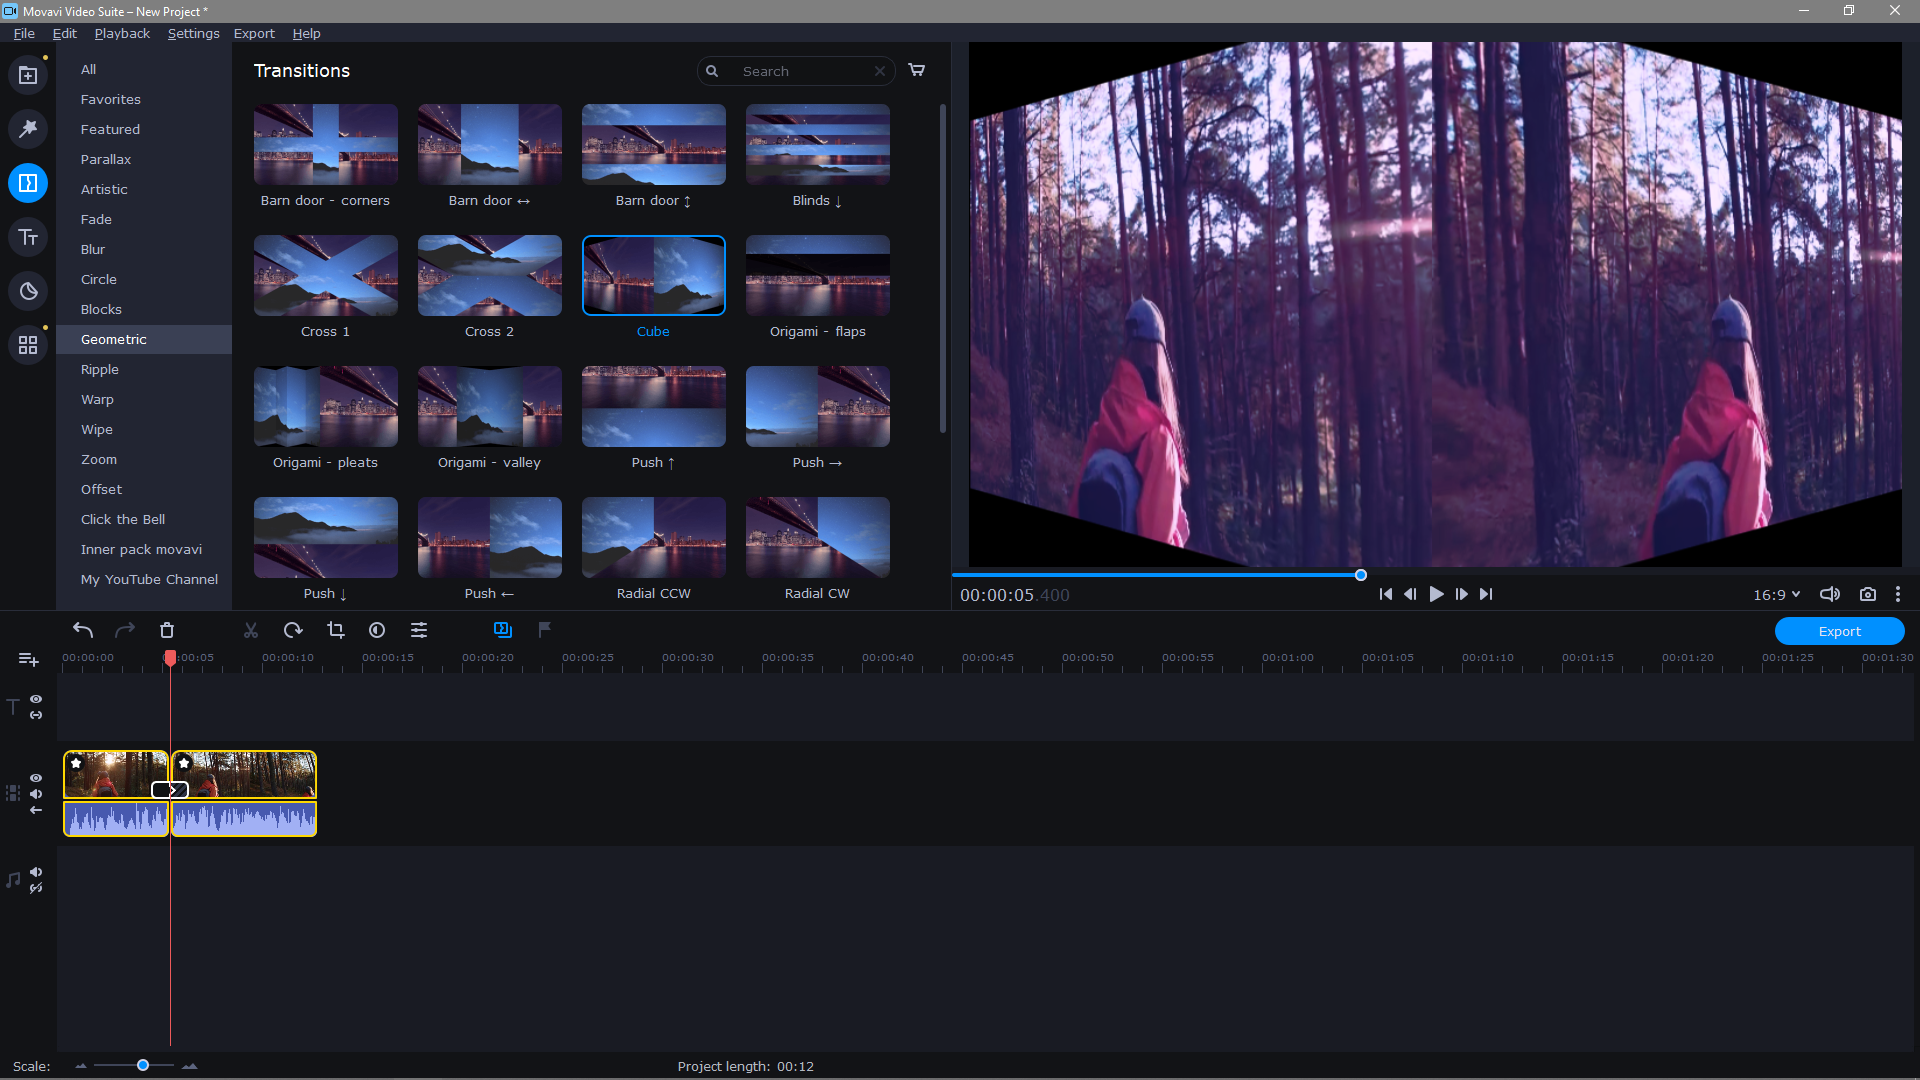Open the Playback menu
This screenshot has width=1920, height=1080.
point(121,33)
